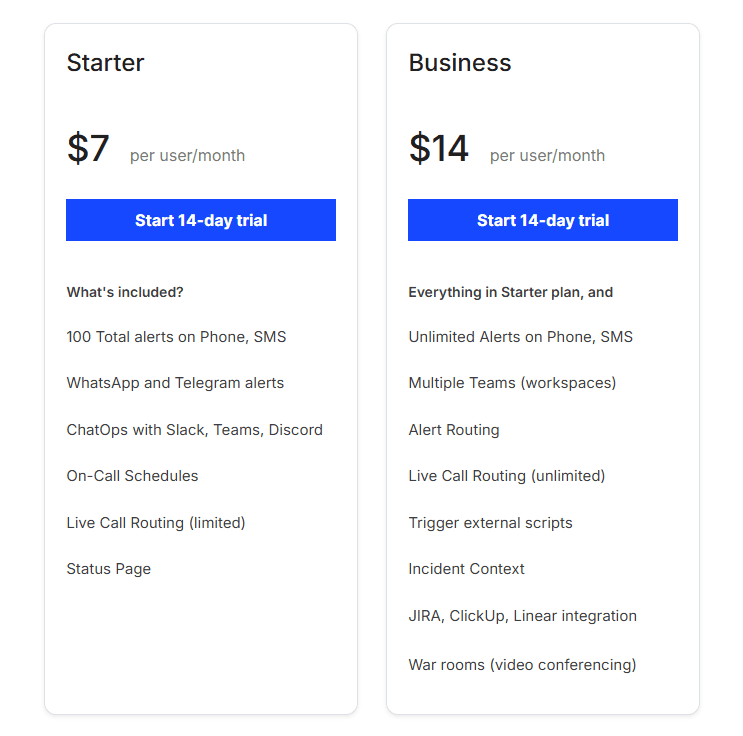Select Trigger external scripts feature
The width and height of the screenshot is (743, 736).
490,523
